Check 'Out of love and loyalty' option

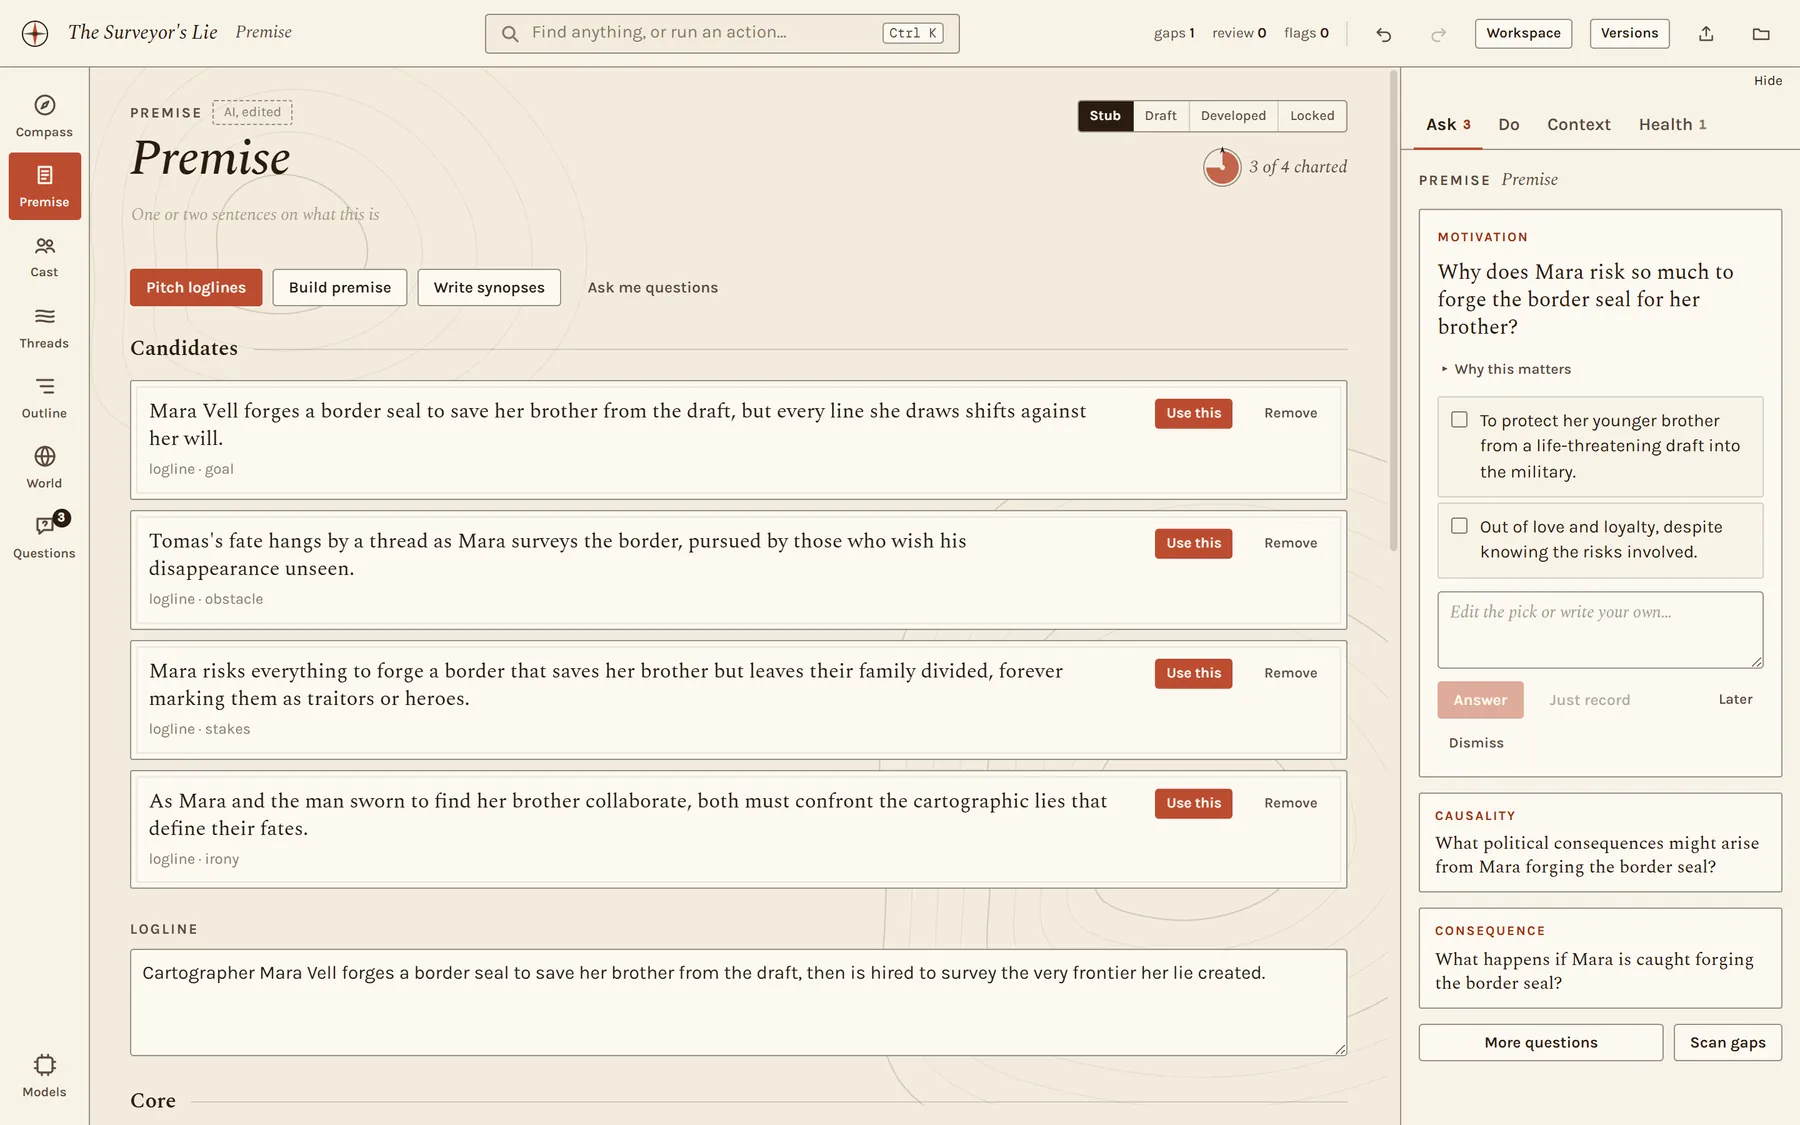[1459, 526]
